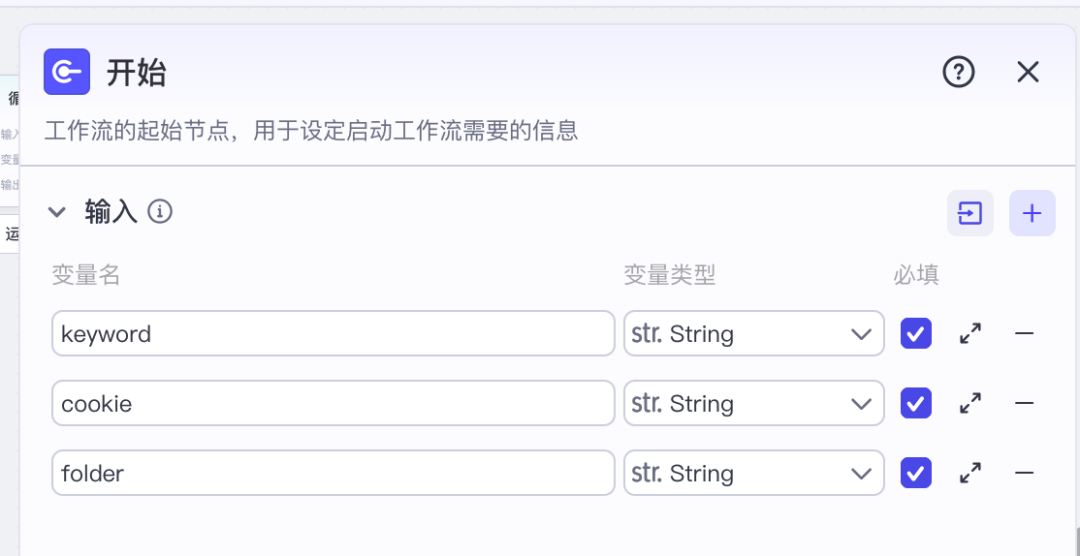Image resolution: width=1080 pixels, height=556 pixels.
Task: Click the help question mark icon
Action: 958,72
